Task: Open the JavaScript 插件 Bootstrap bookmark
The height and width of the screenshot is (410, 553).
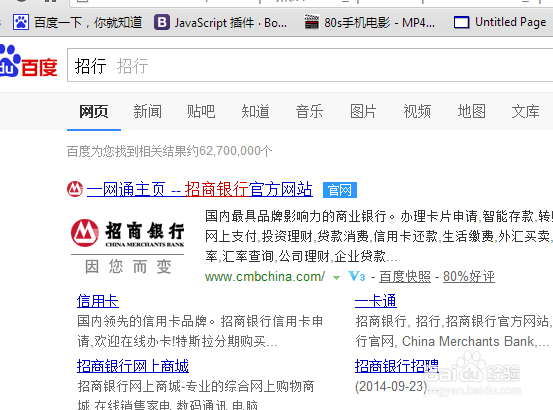Action: (220, 23)
